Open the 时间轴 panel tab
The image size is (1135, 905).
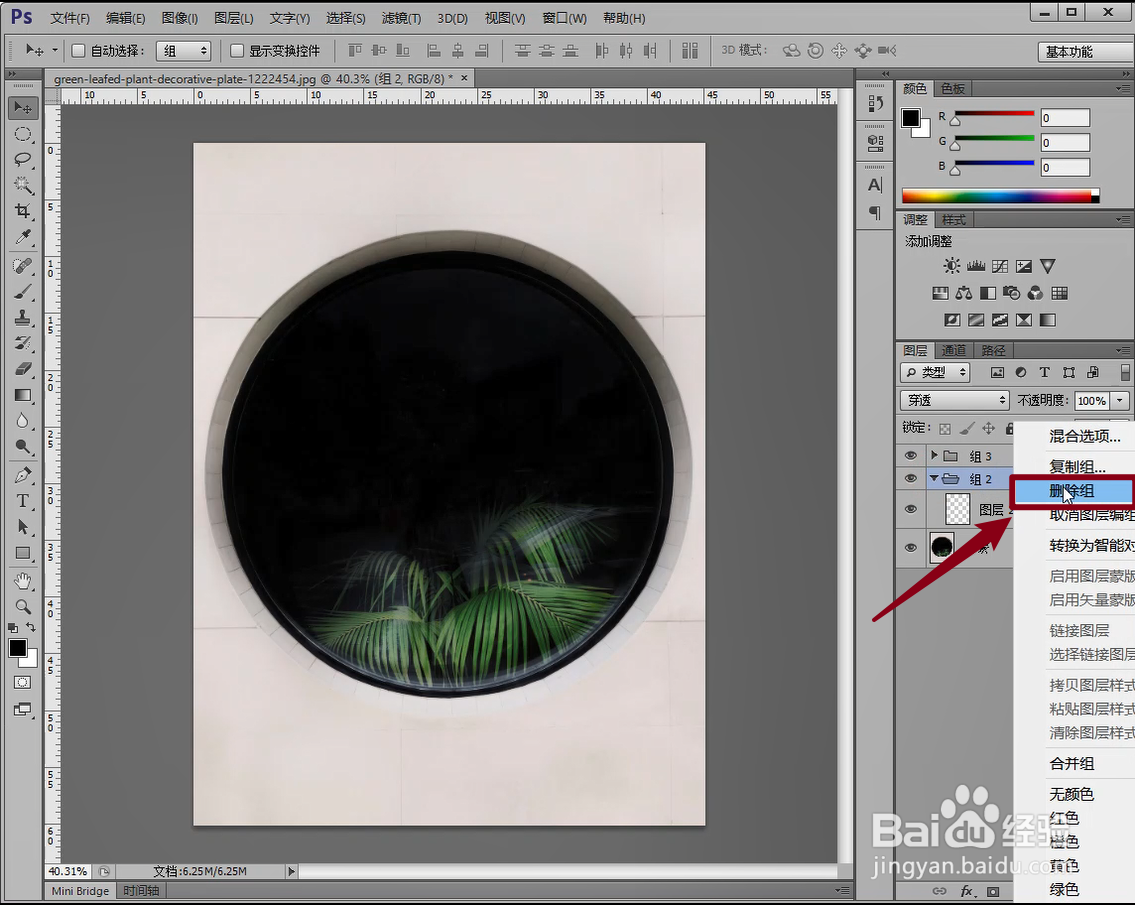[141, 891]
